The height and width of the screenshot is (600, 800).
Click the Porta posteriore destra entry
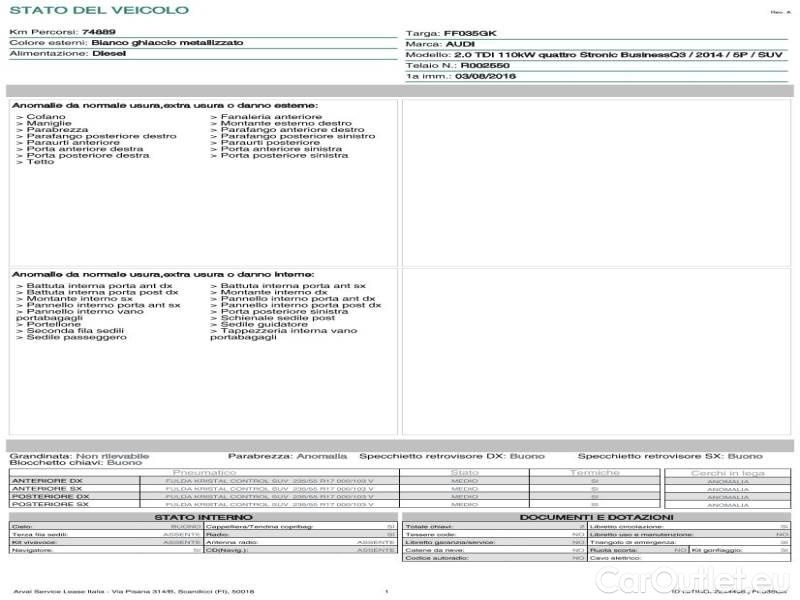click(x=83, y=155)
